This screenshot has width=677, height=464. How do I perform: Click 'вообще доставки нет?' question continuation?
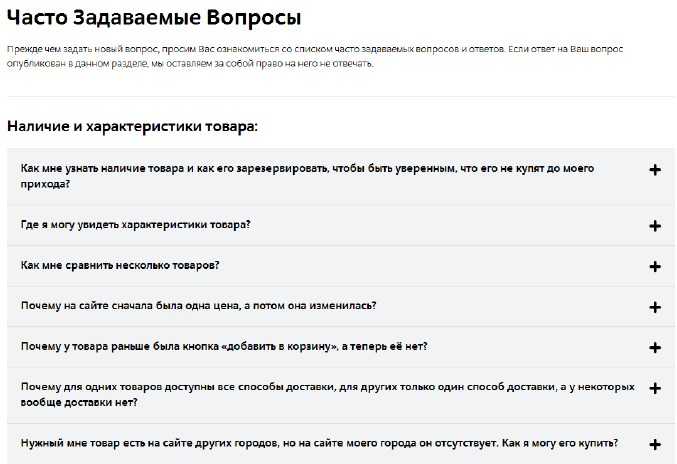coord(79,403)
